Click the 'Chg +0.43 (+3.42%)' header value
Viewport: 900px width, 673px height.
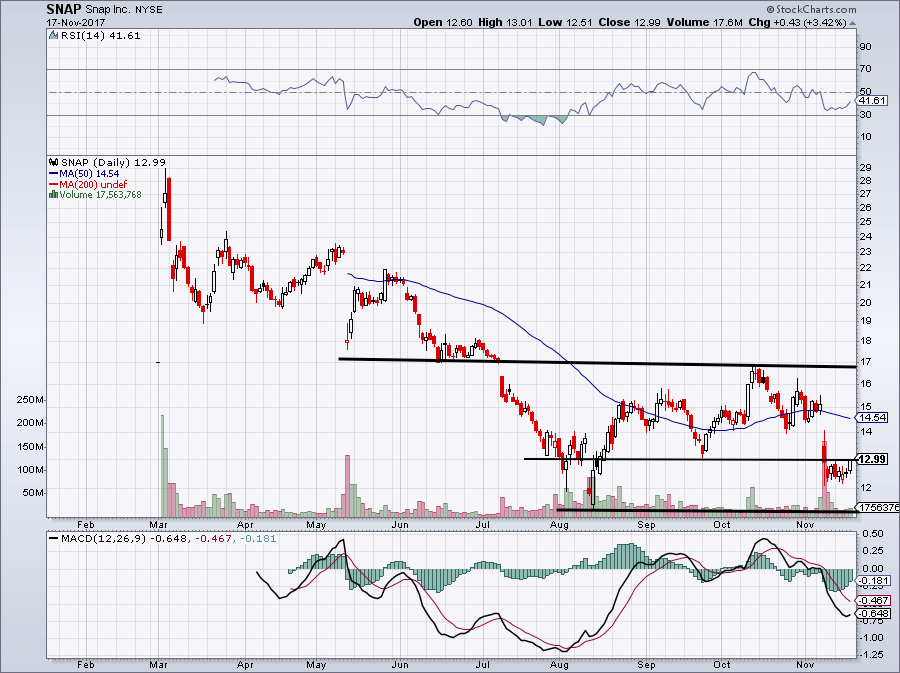pyautogui.click(x=797, y=22)
